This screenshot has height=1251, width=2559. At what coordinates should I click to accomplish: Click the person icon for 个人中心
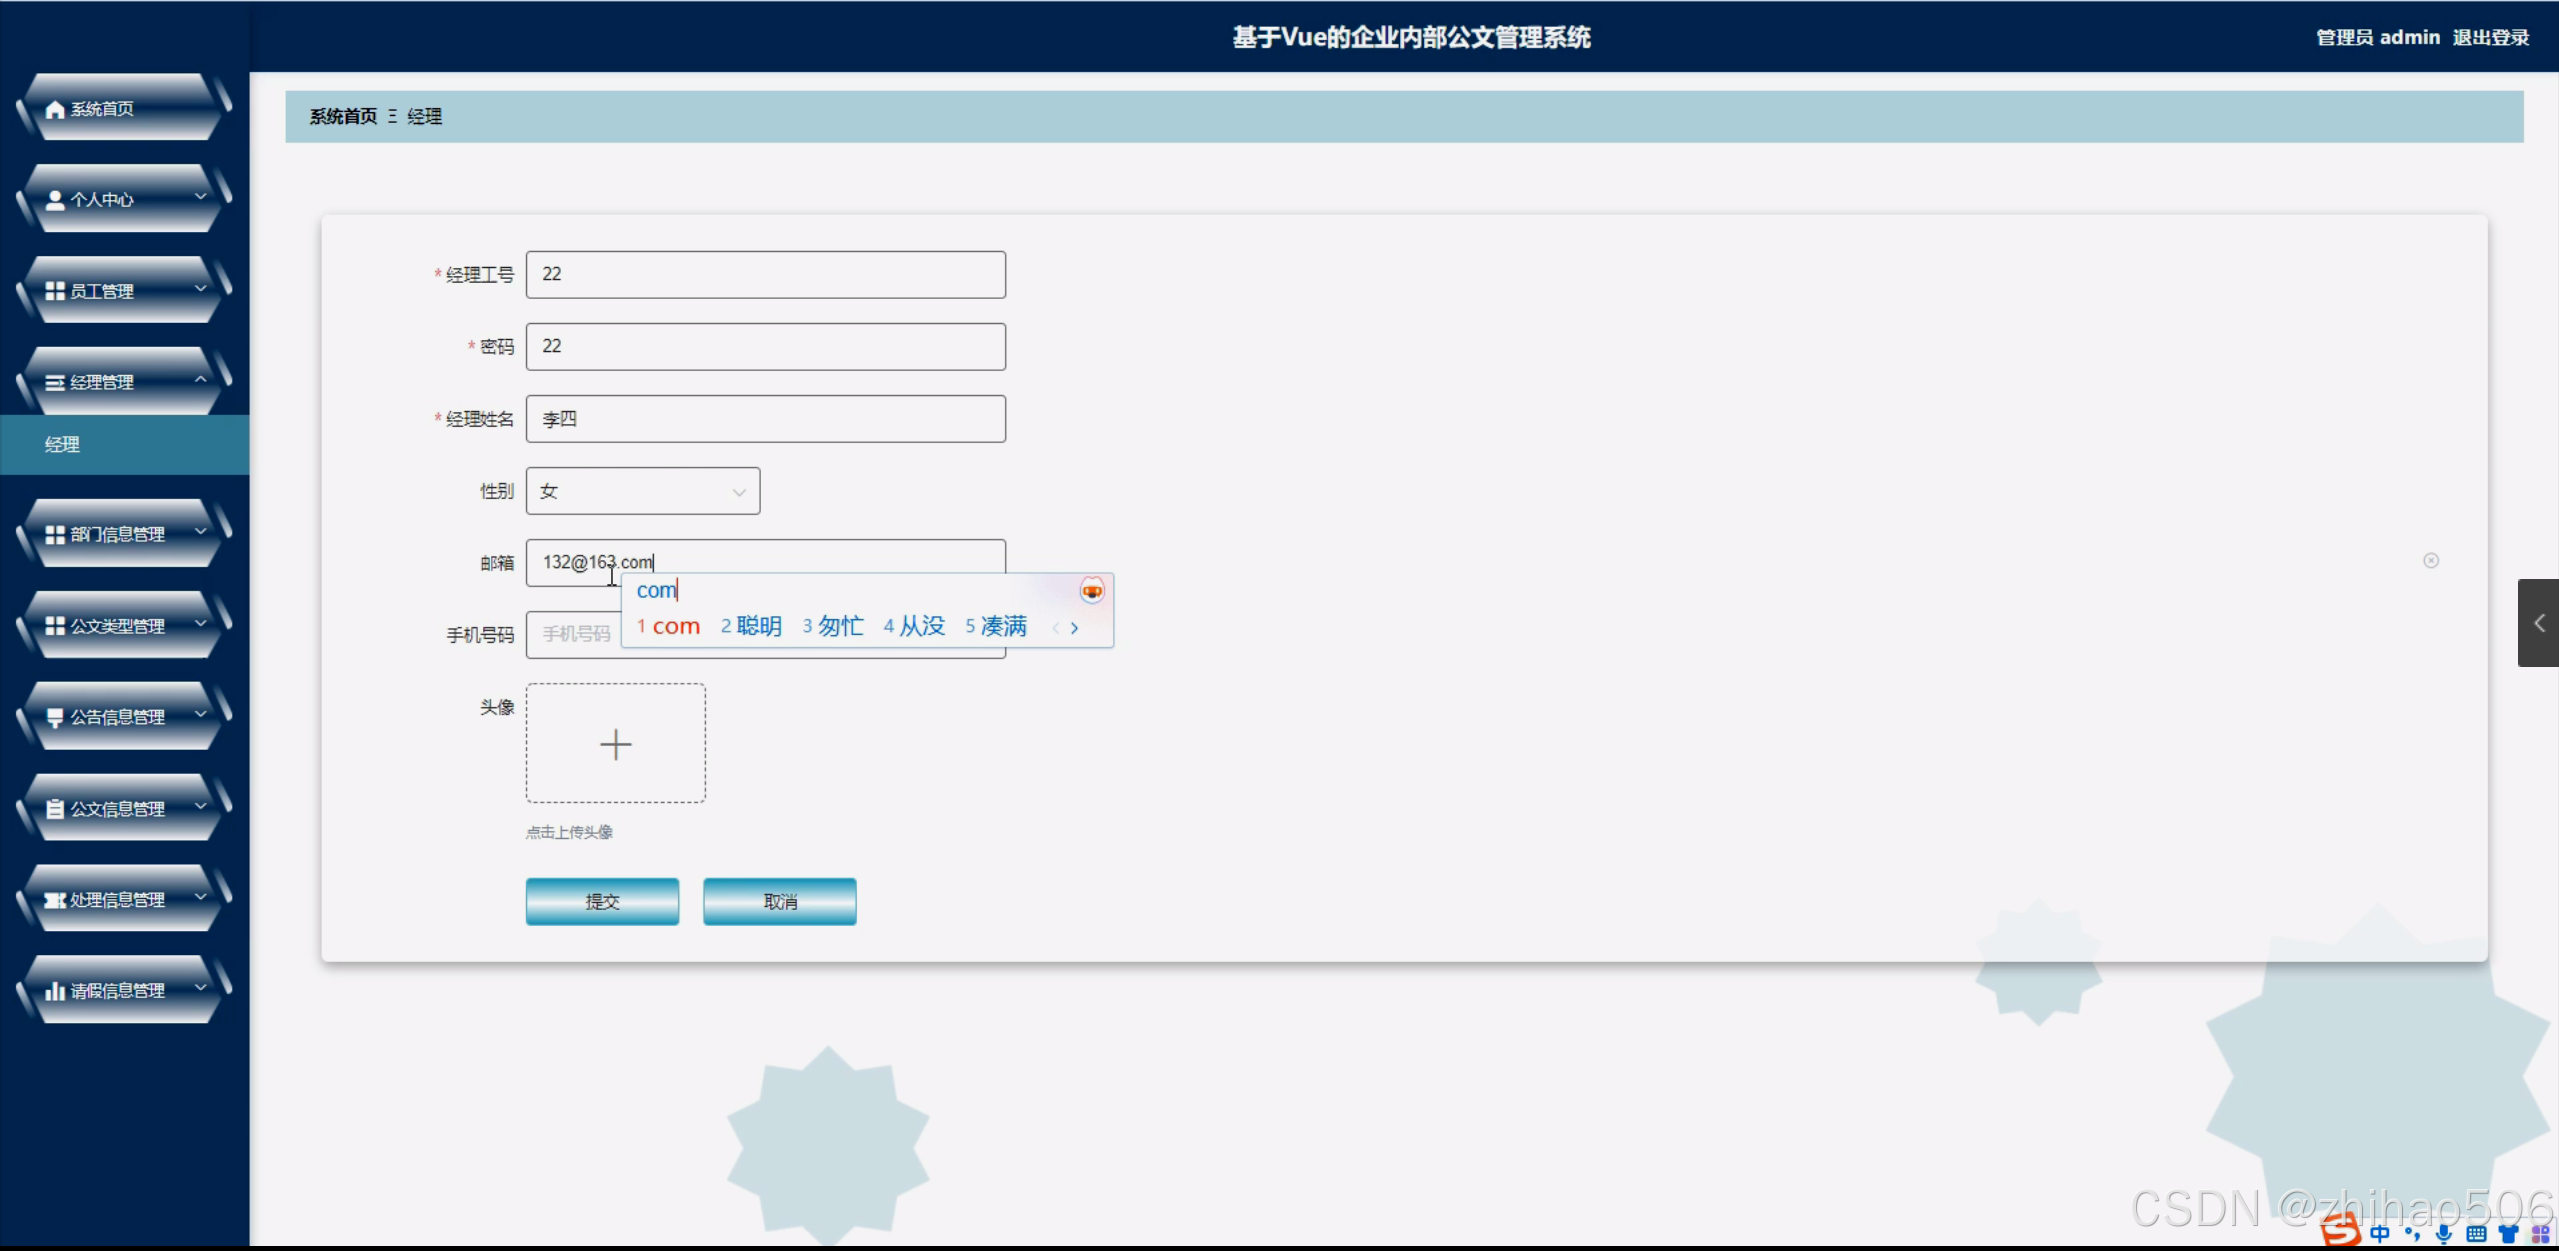click(x=55, y=200)
